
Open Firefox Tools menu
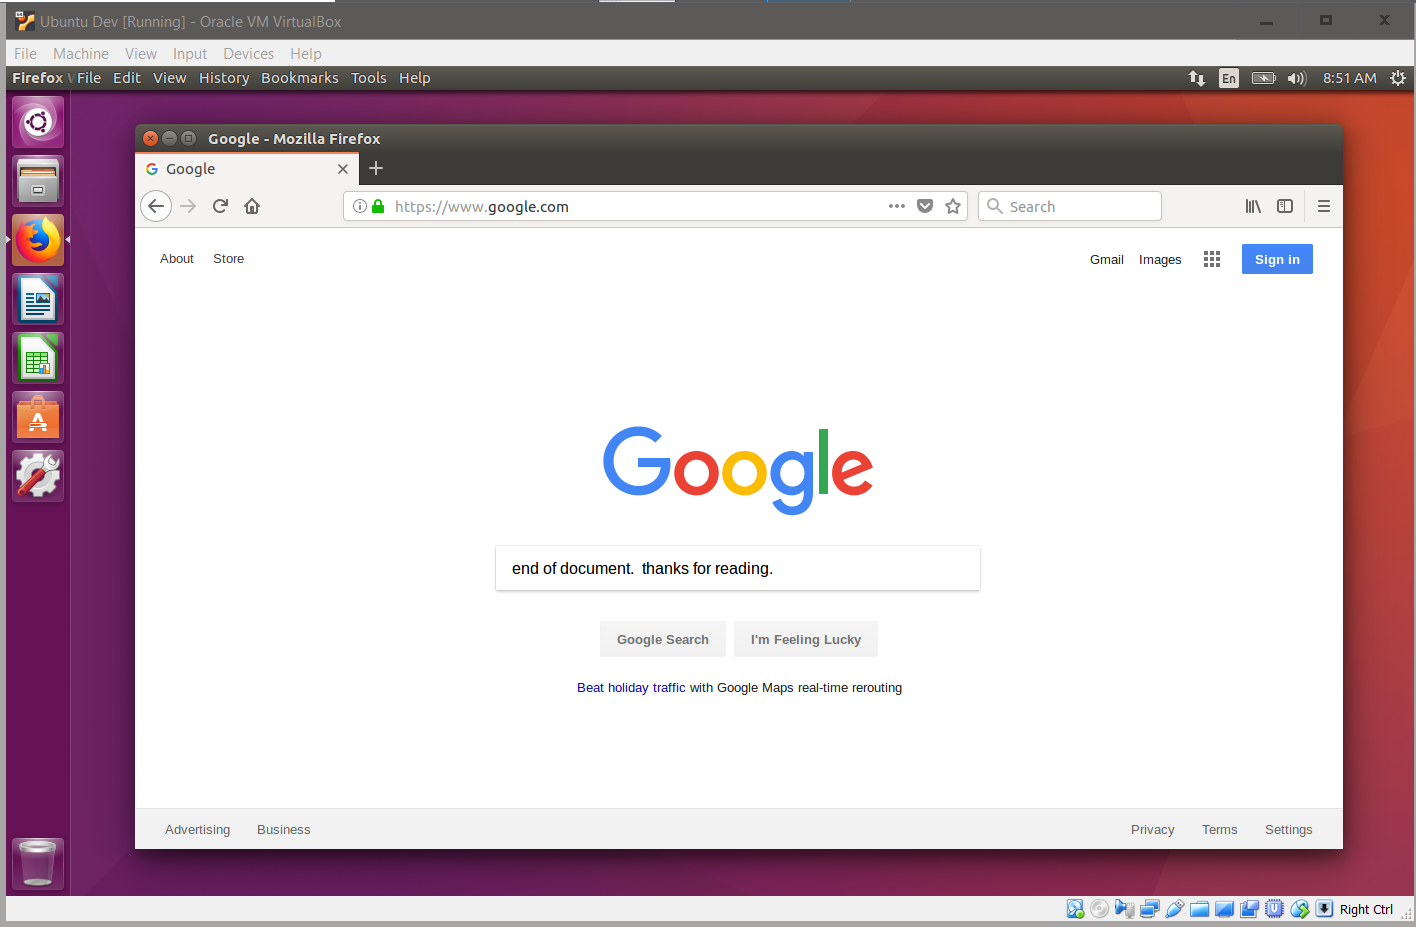pyautogui.click(x=369, y=78)
